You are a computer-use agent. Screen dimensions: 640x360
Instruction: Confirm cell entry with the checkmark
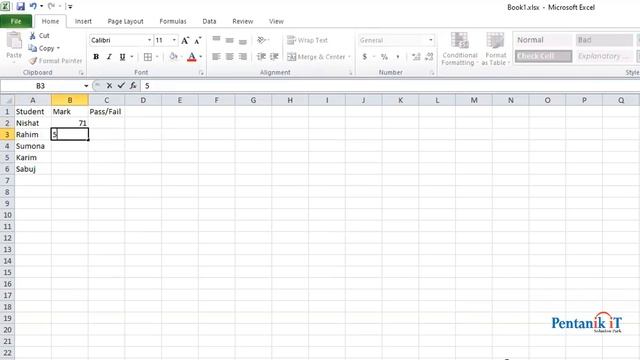click(121, 86)
